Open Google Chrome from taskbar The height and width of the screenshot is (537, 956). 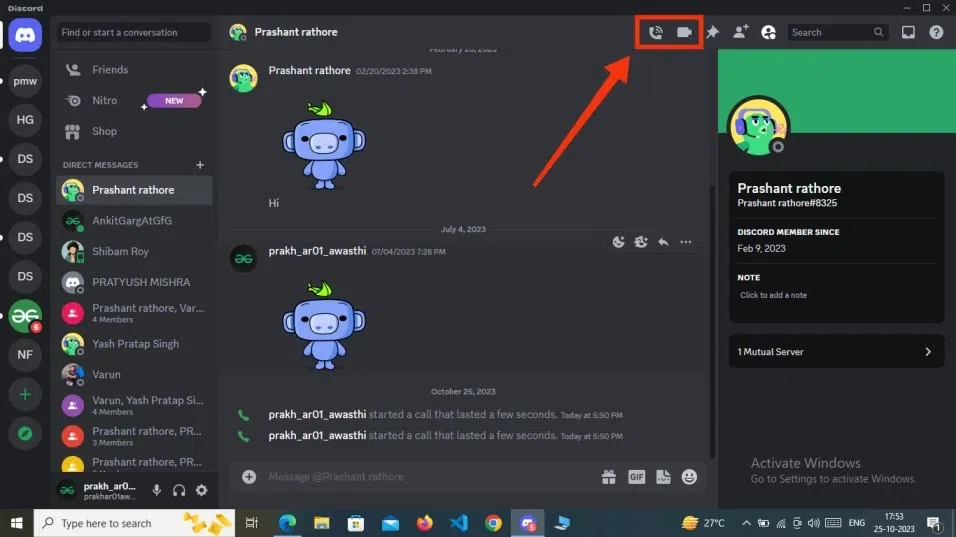coord(493,523)
